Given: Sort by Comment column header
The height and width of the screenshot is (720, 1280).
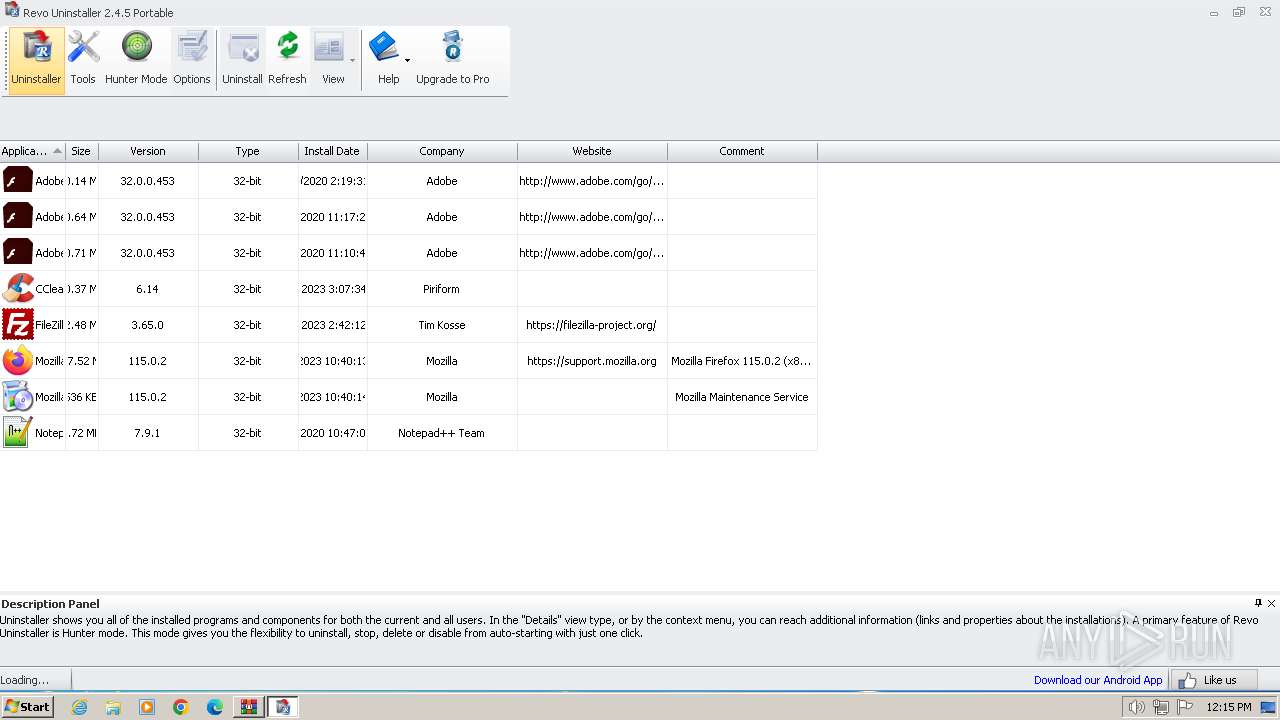Looking at the screenshot, I should (742, 151).
